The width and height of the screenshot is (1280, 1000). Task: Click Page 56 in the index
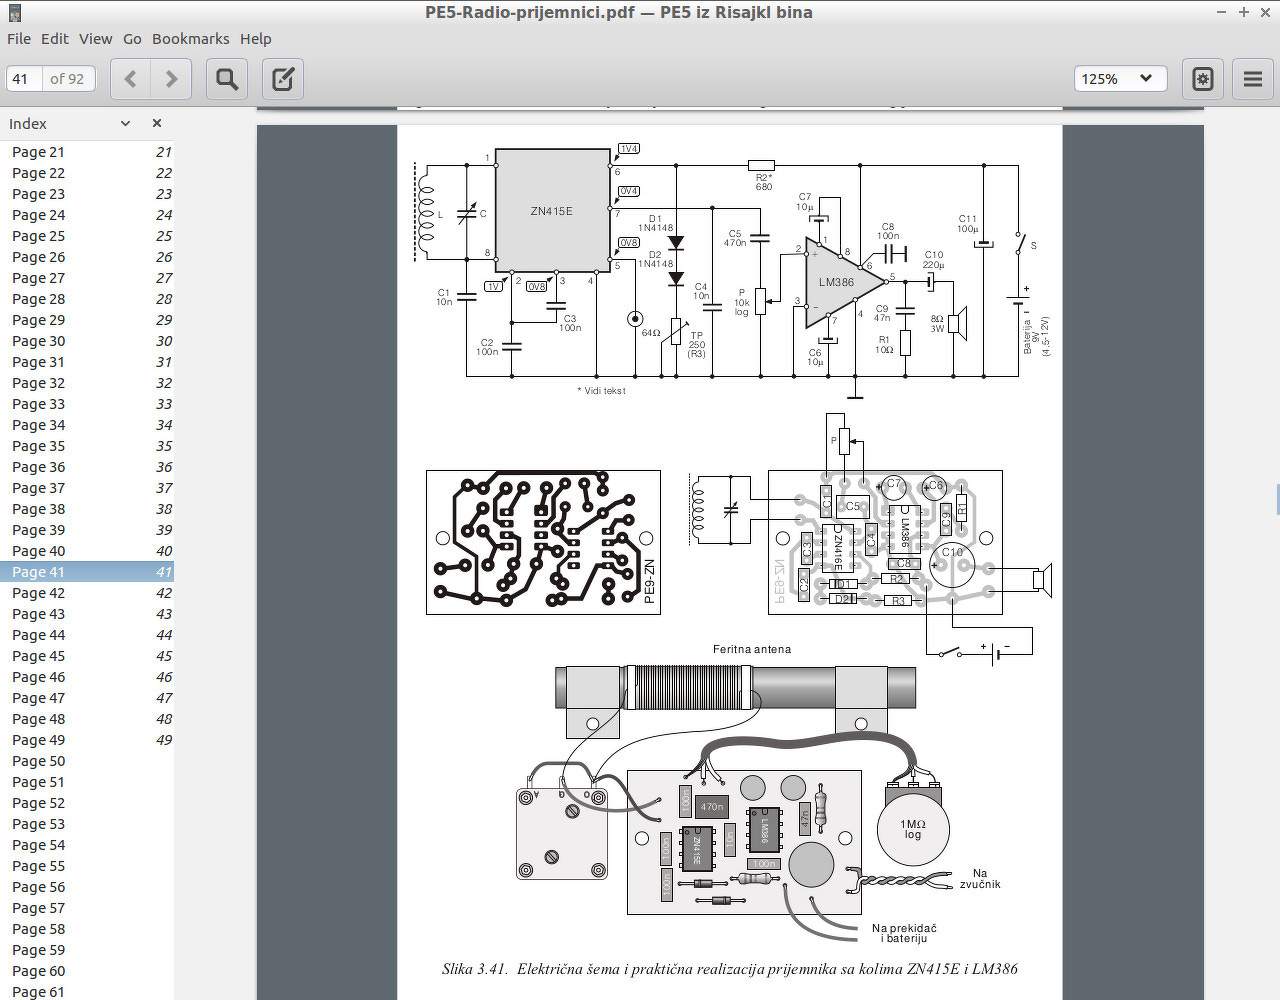coord(87,887)
